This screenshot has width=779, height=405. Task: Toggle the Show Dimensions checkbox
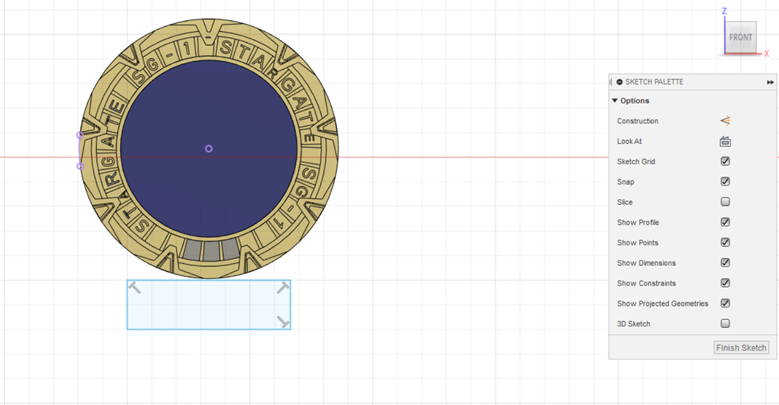(x=725, y=262)
